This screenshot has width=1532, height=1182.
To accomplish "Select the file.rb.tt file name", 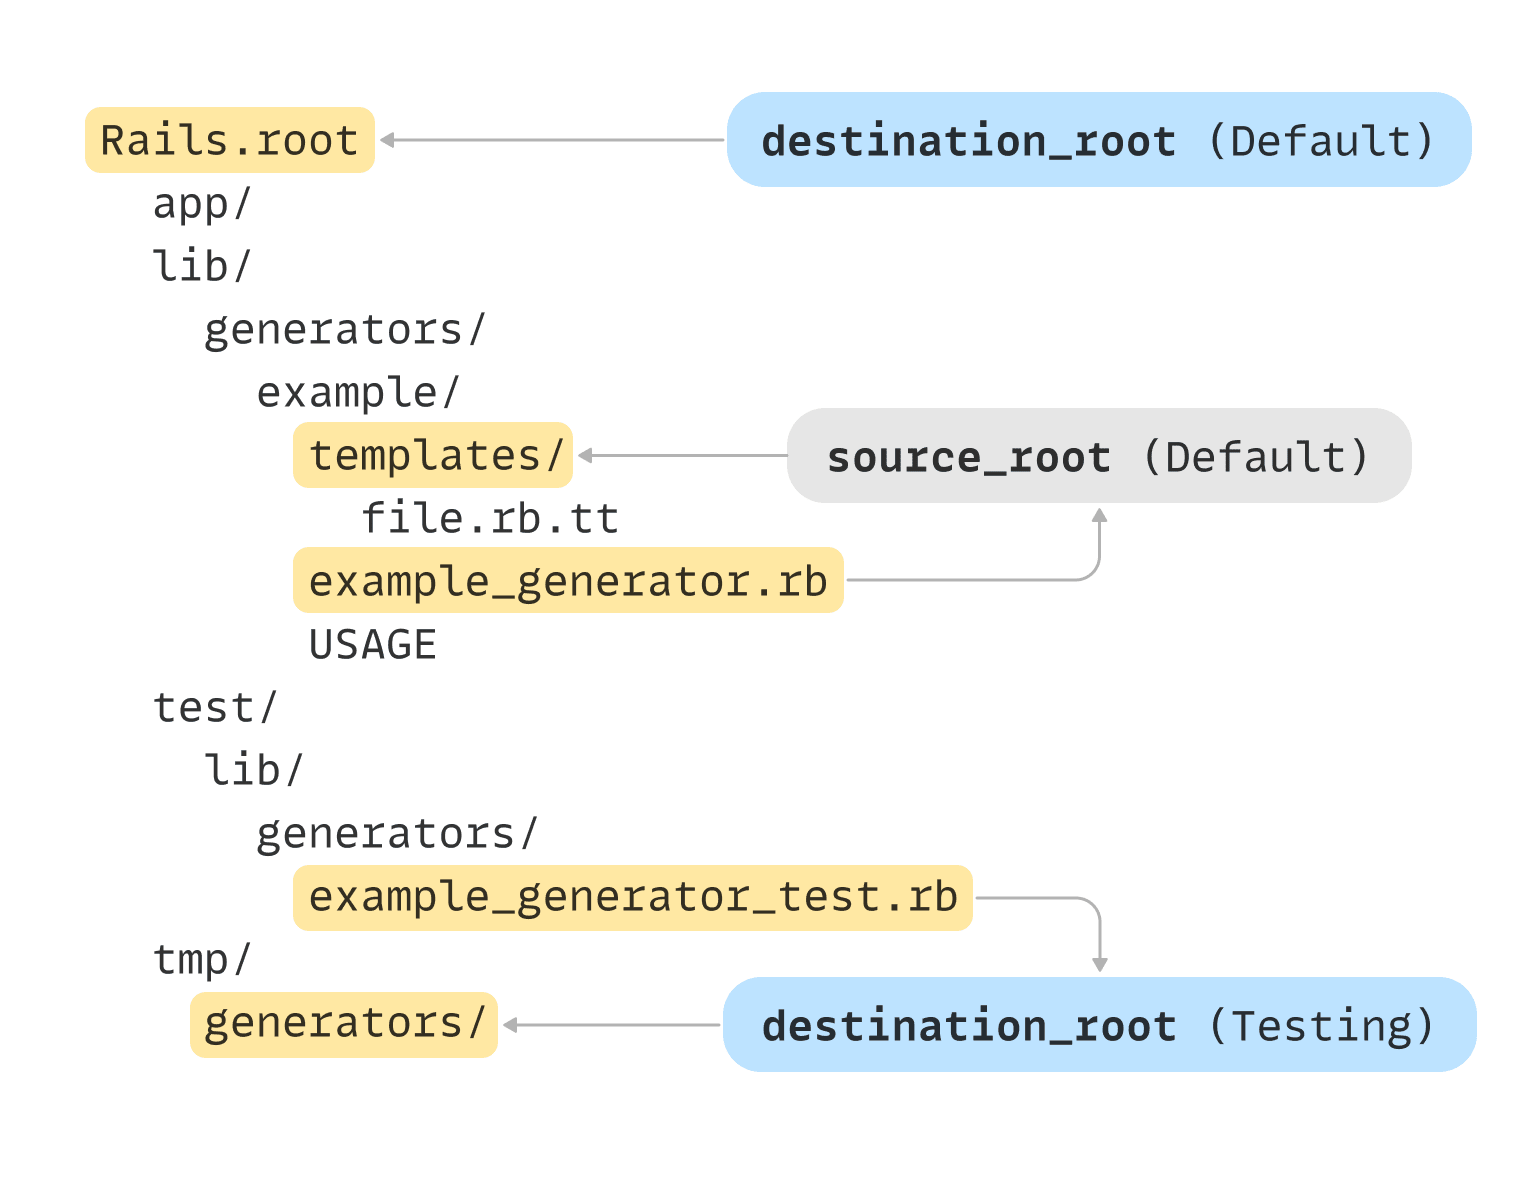I will 490,518.
